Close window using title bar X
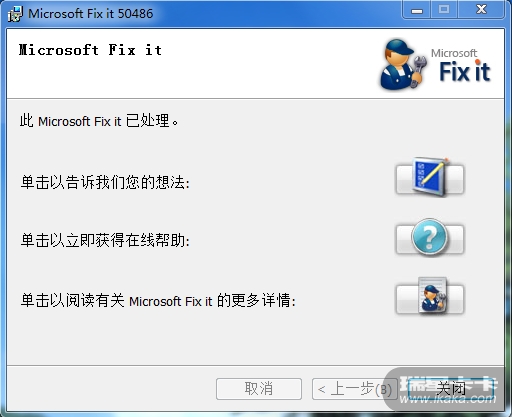The height and width of the screenshot is (417, 512). click(481, 10)
